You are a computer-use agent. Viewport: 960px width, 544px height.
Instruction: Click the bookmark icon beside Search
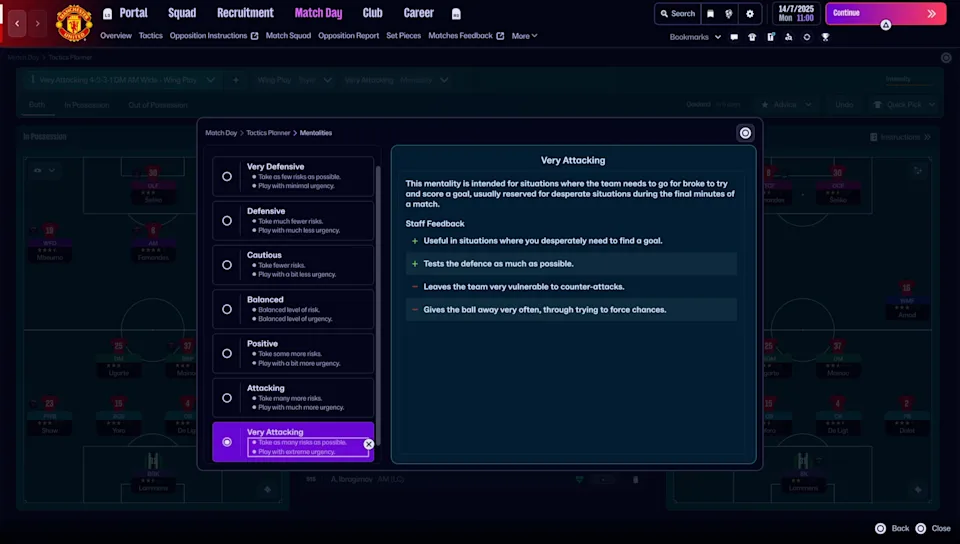pyautogui.click(x=711, y=14)
